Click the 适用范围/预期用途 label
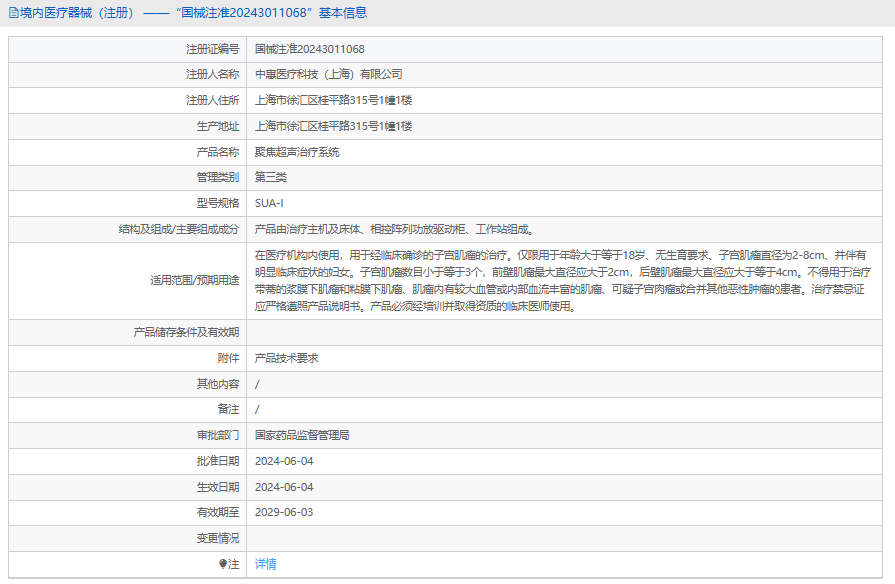 pyautogui.click(x=195, y=280)
